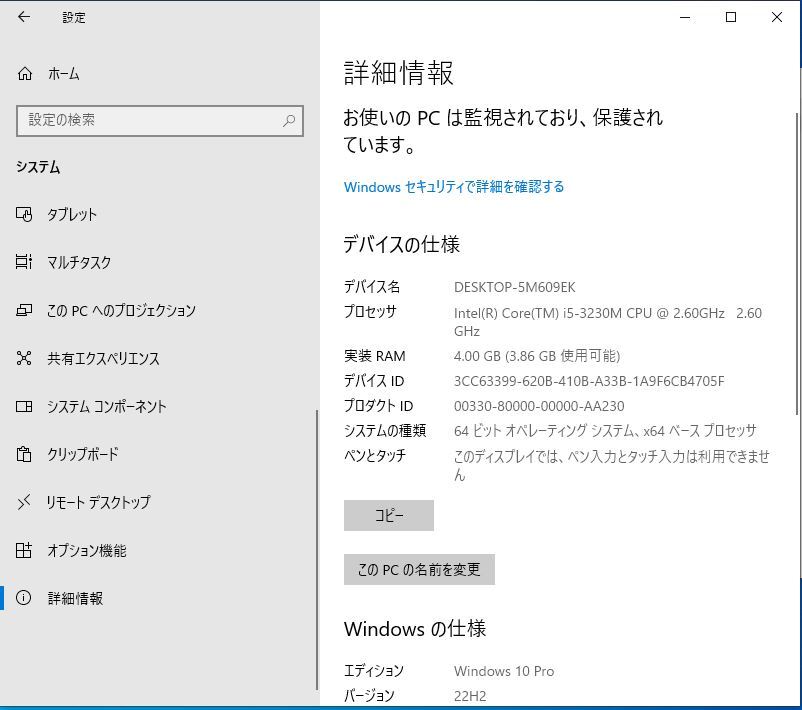Click the 設定 window title text
The image size is (802, 710).
[x=74, y=17]
